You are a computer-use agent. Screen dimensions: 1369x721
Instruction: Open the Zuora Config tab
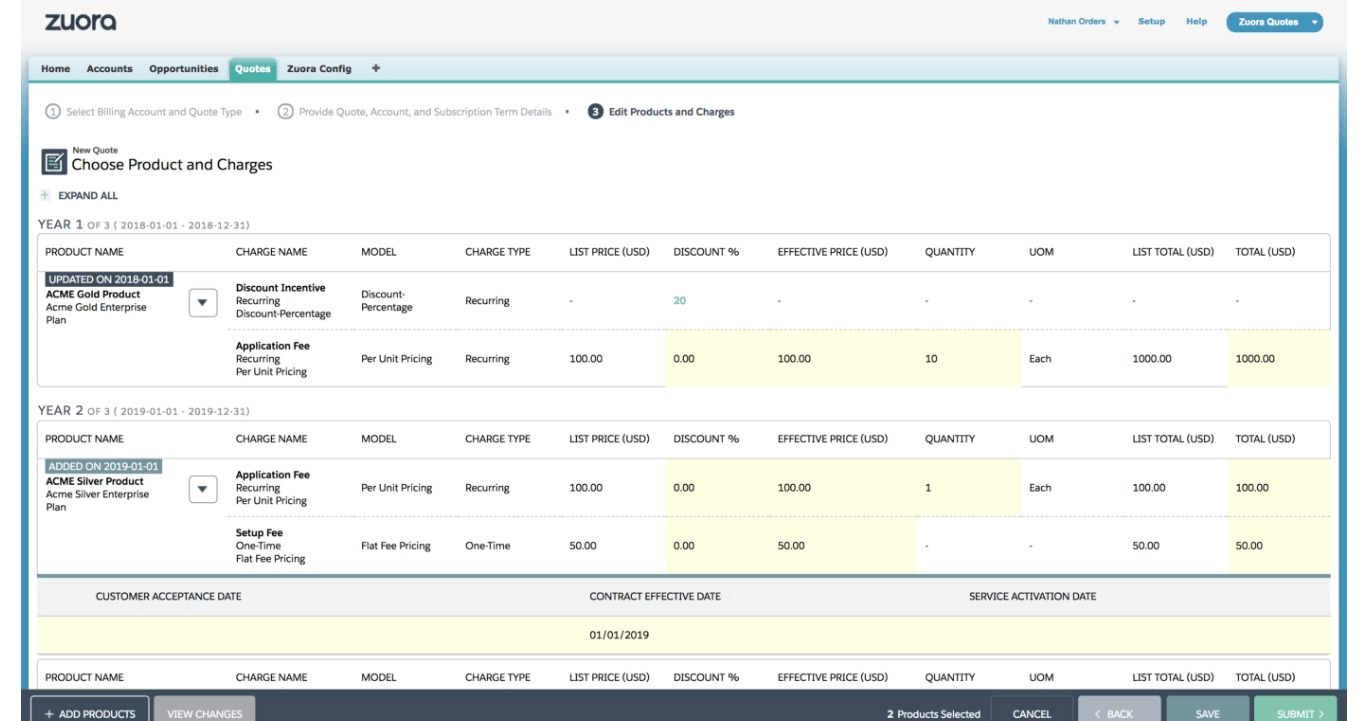tap(320, 68)
